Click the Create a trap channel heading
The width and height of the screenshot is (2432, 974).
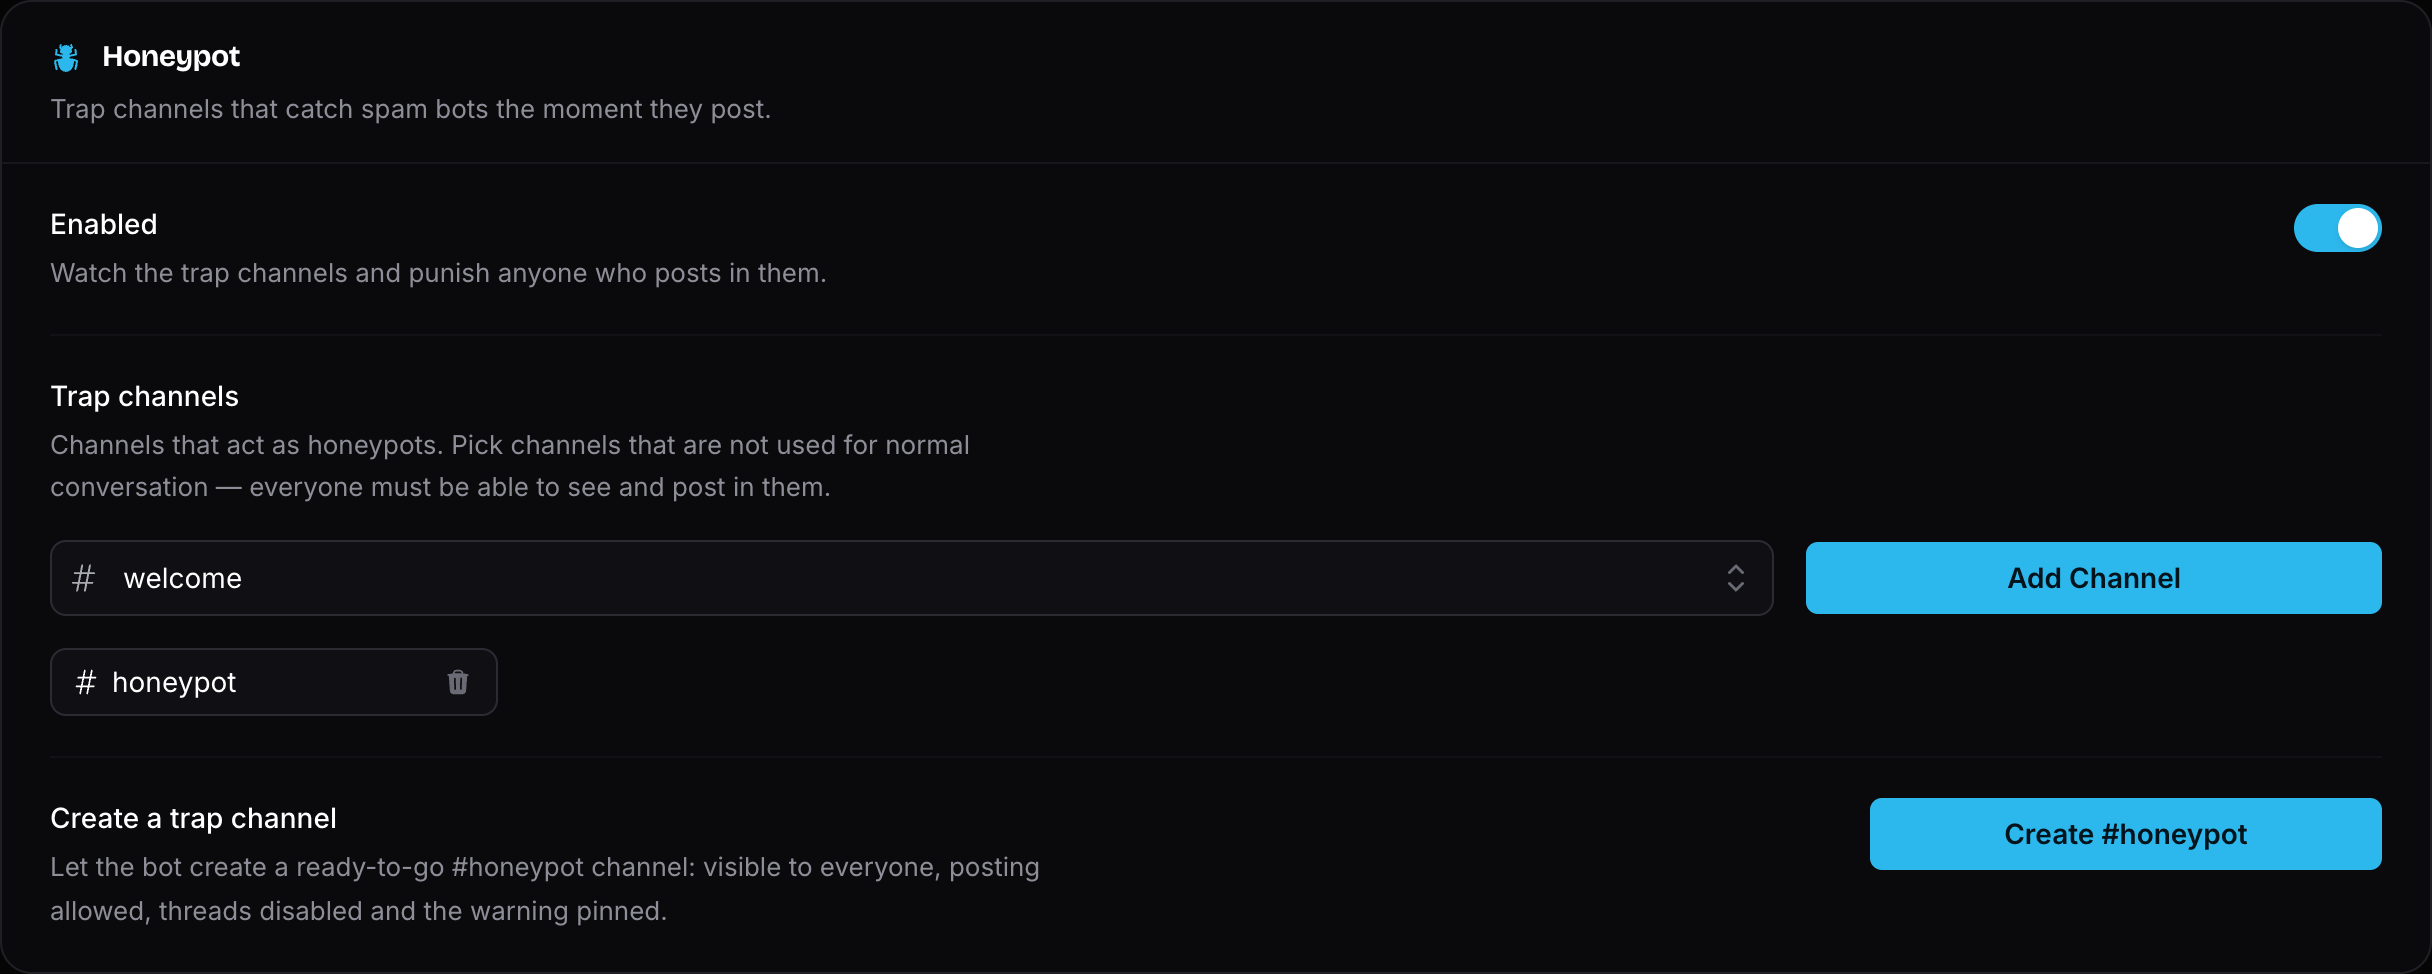(194, 819)
